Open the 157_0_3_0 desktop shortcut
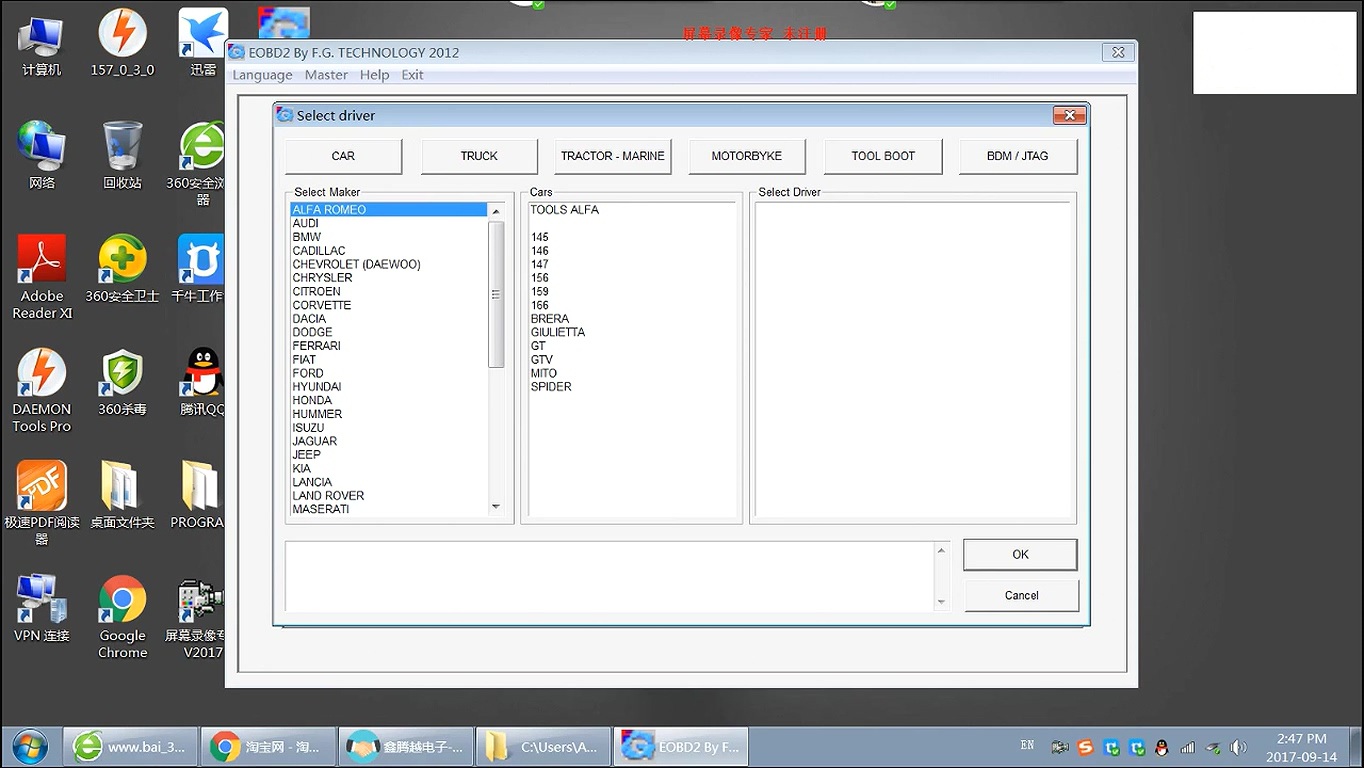 [122, 42]
